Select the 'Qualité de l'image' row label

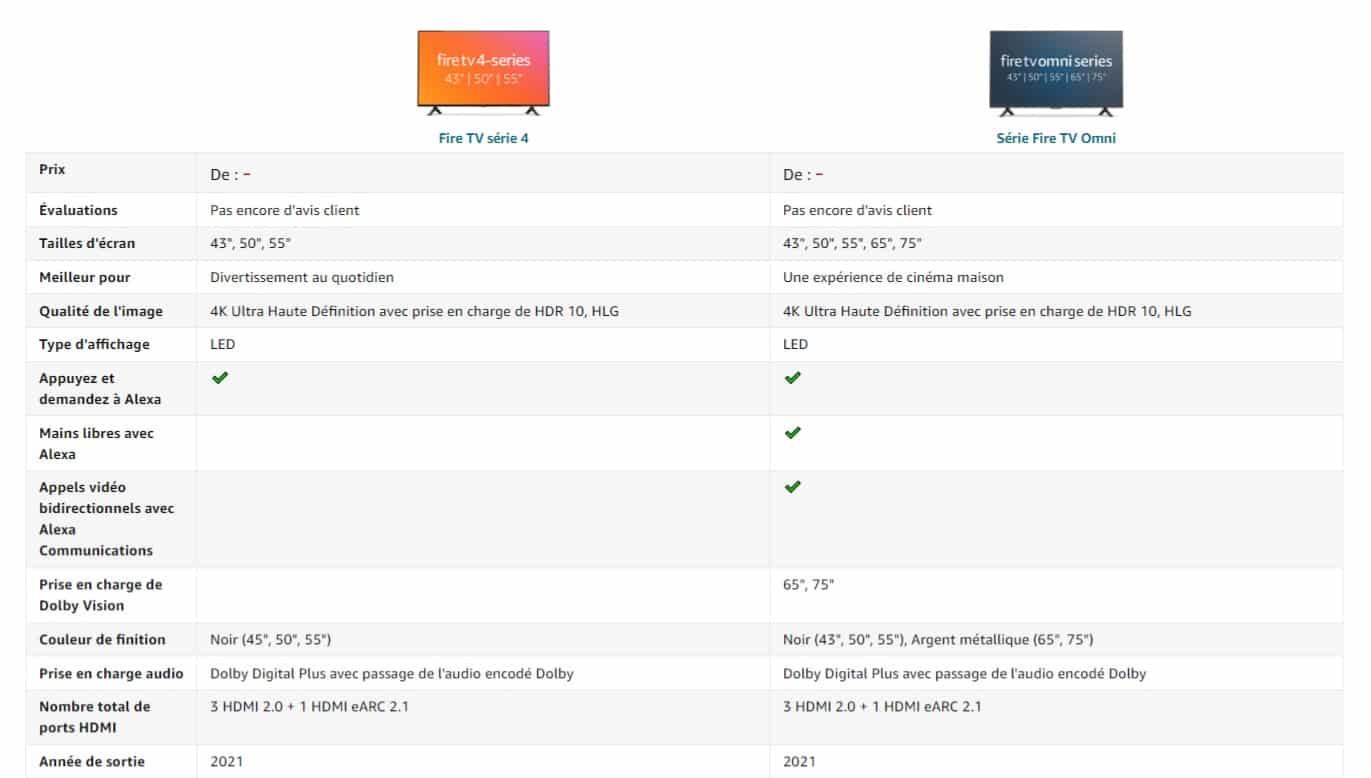(101, 311)
